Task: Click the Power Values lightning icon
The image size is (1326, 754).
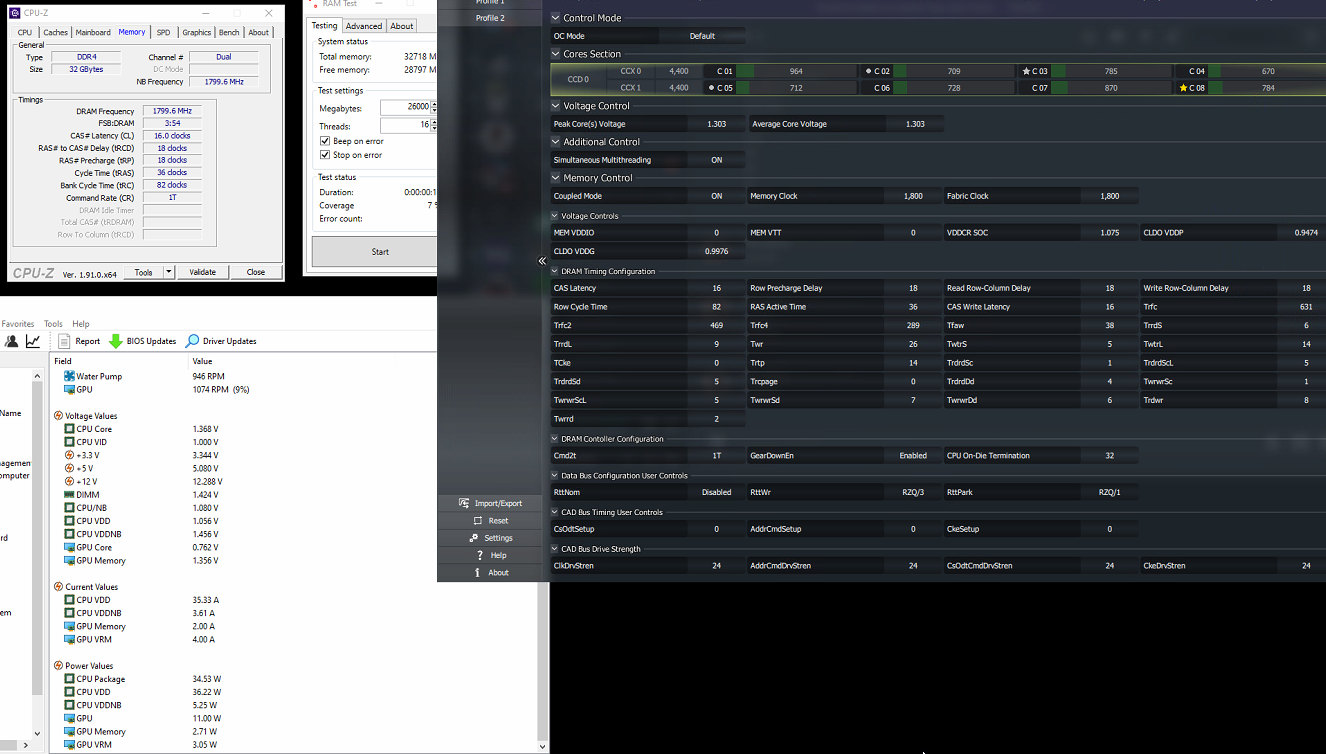Action: (58, 666)
